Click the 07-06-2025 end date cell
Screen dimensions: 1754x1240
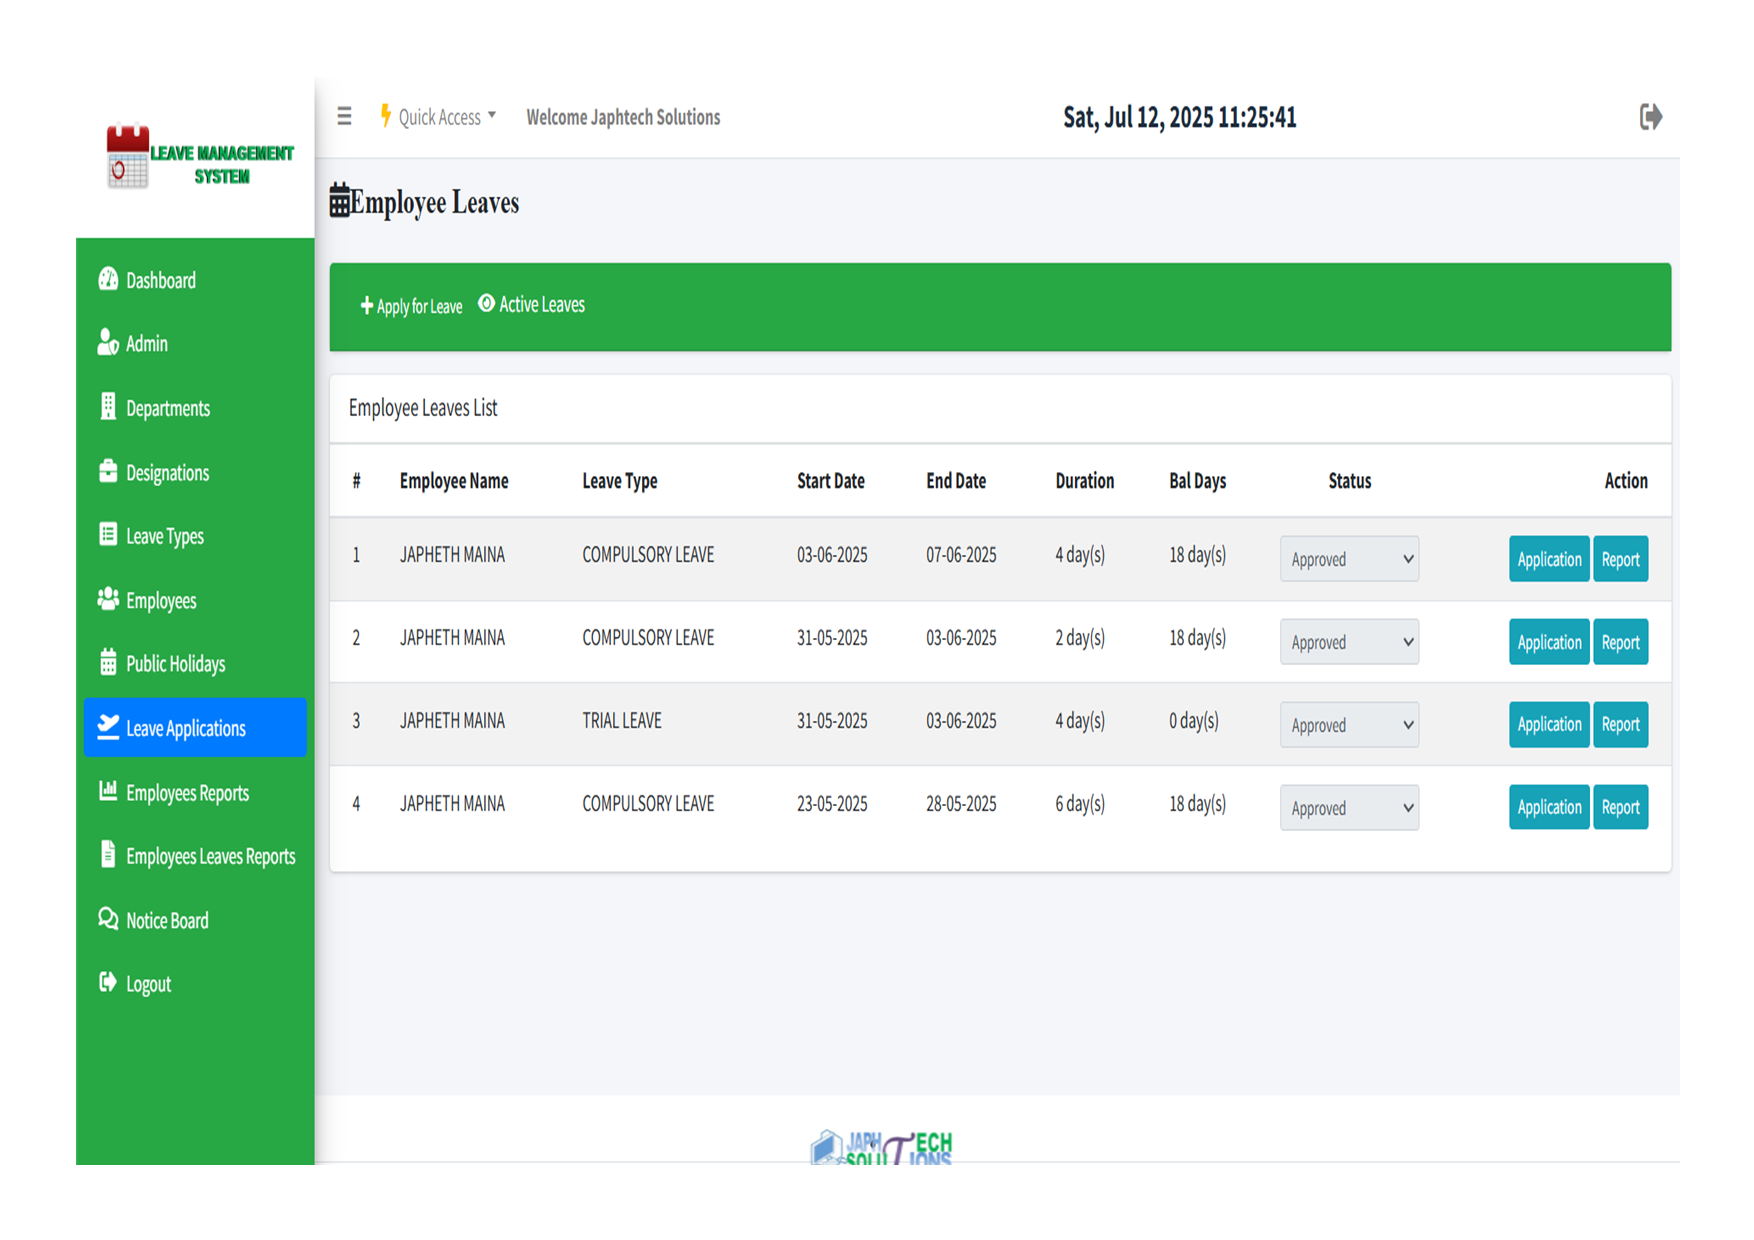(x=961, y=555)
